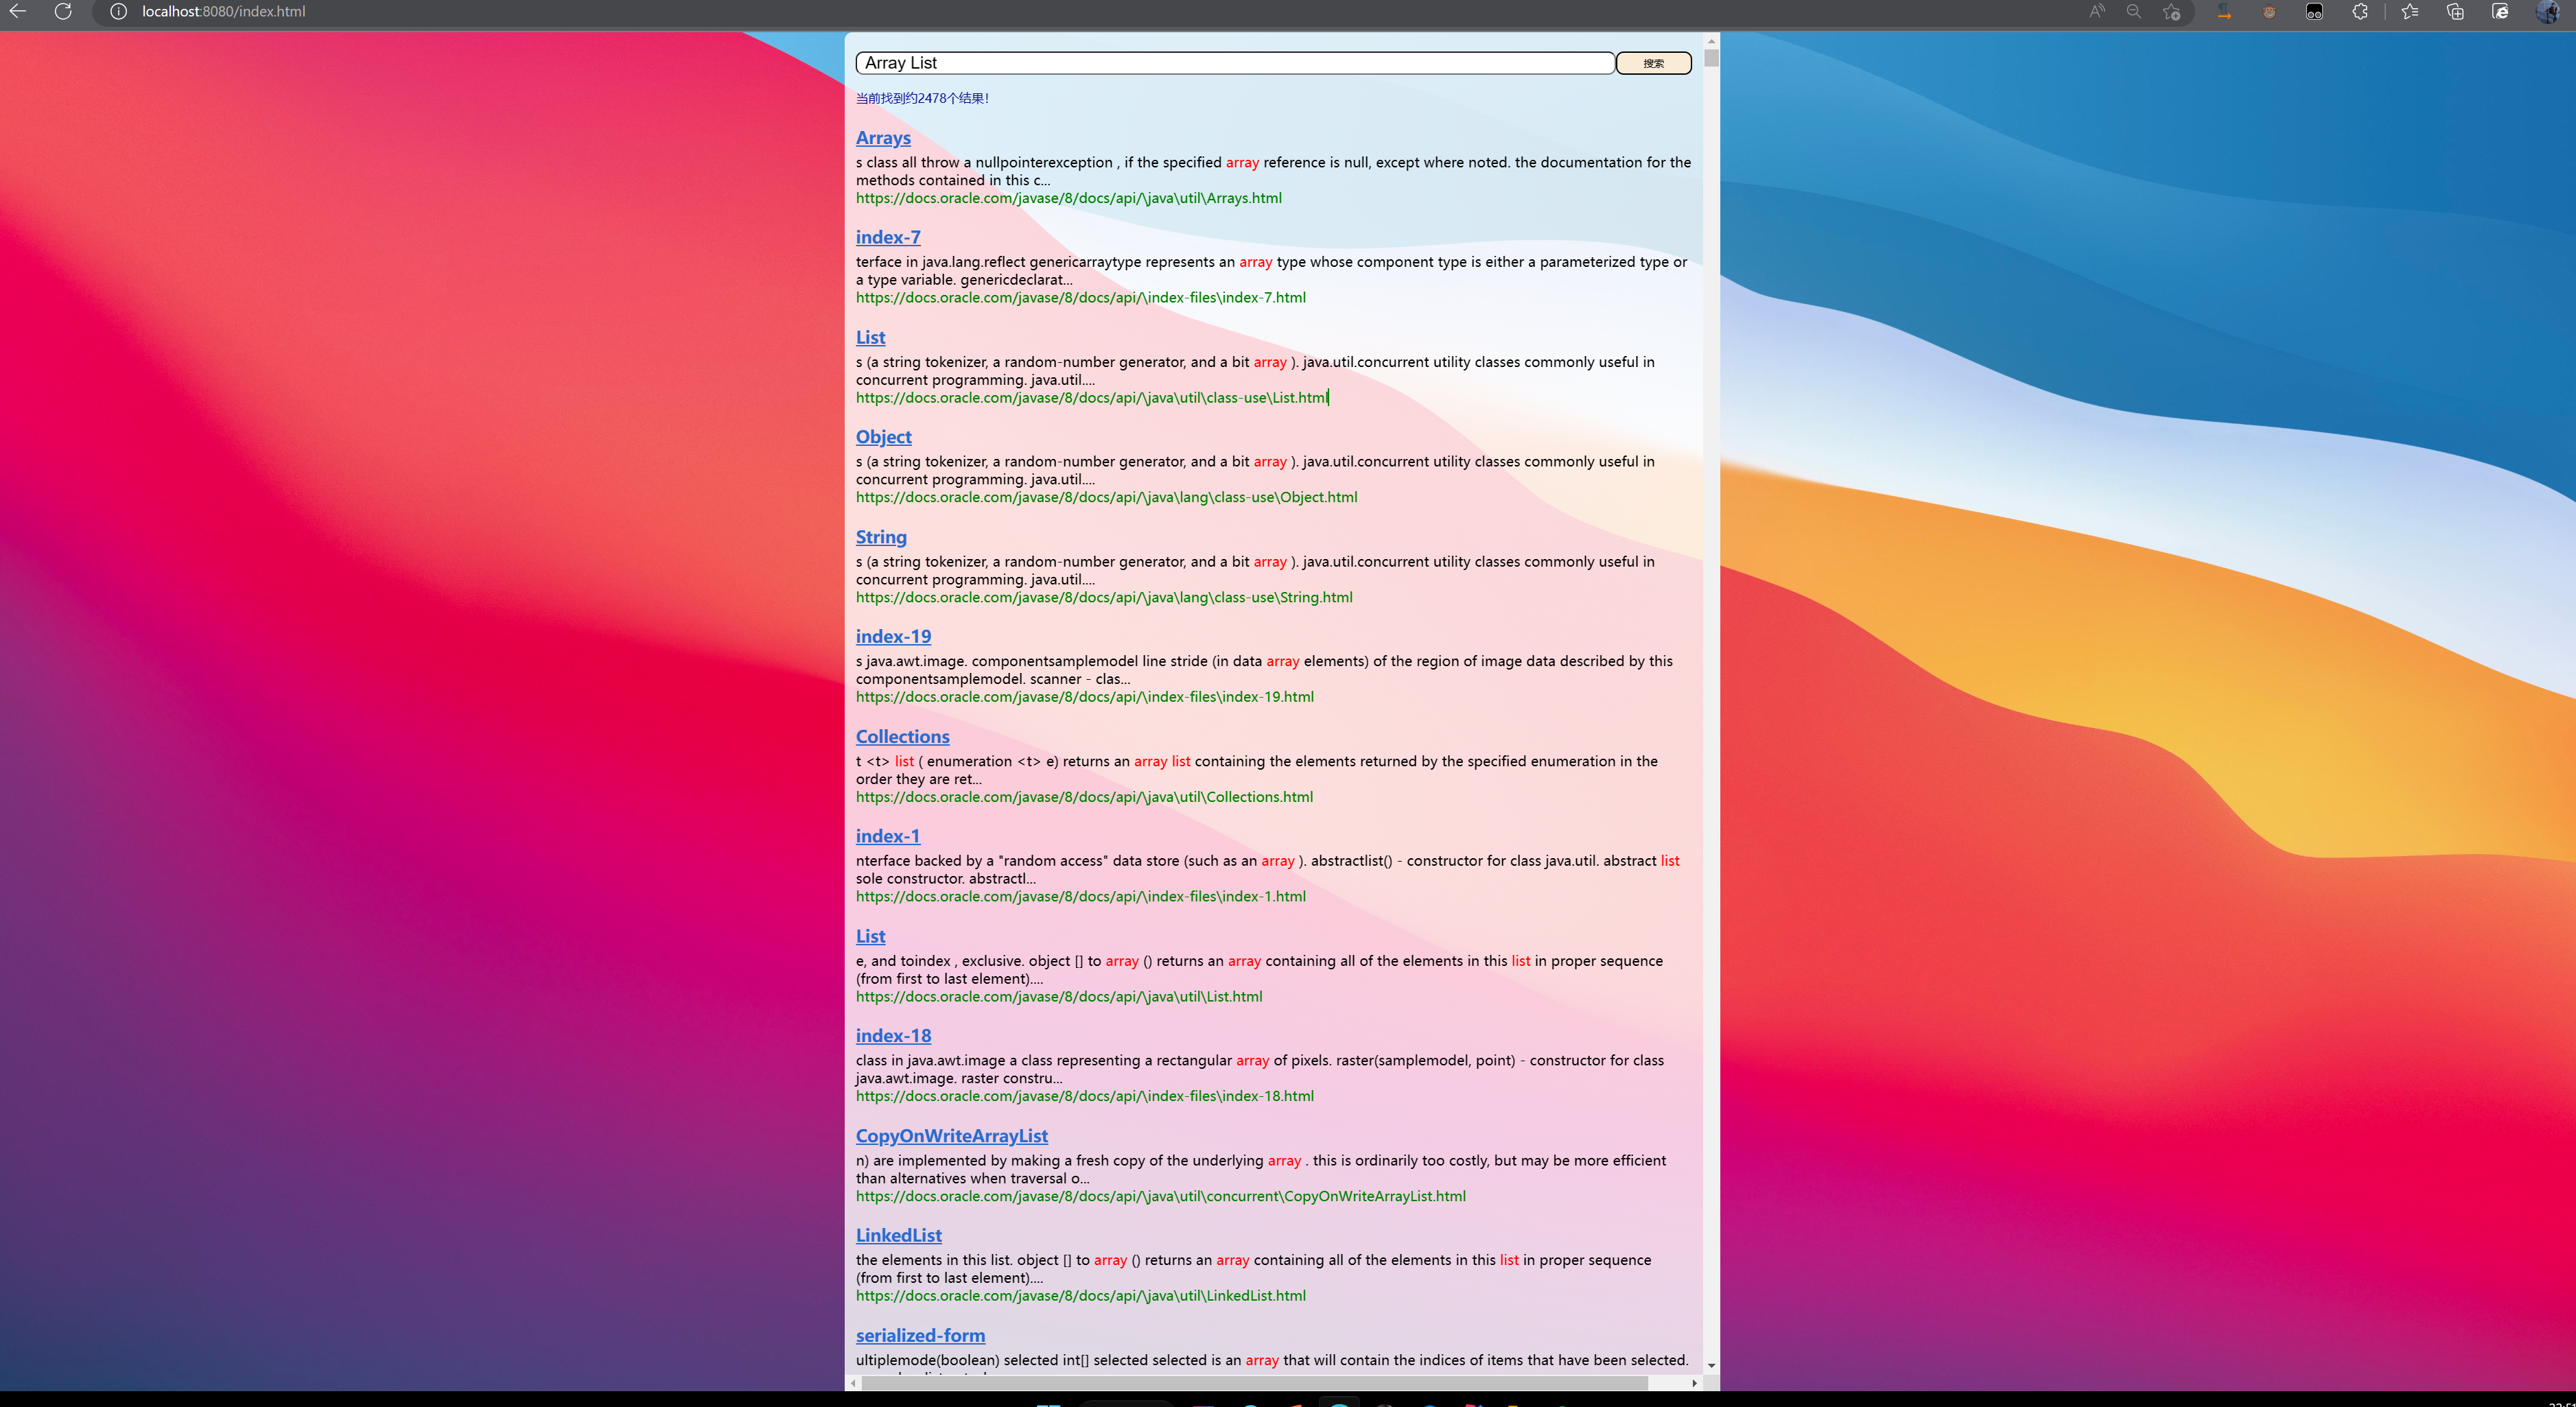Open the index-19 result link
Image resolution: width=2576 pixels, height=1407 pixels.
893,636
